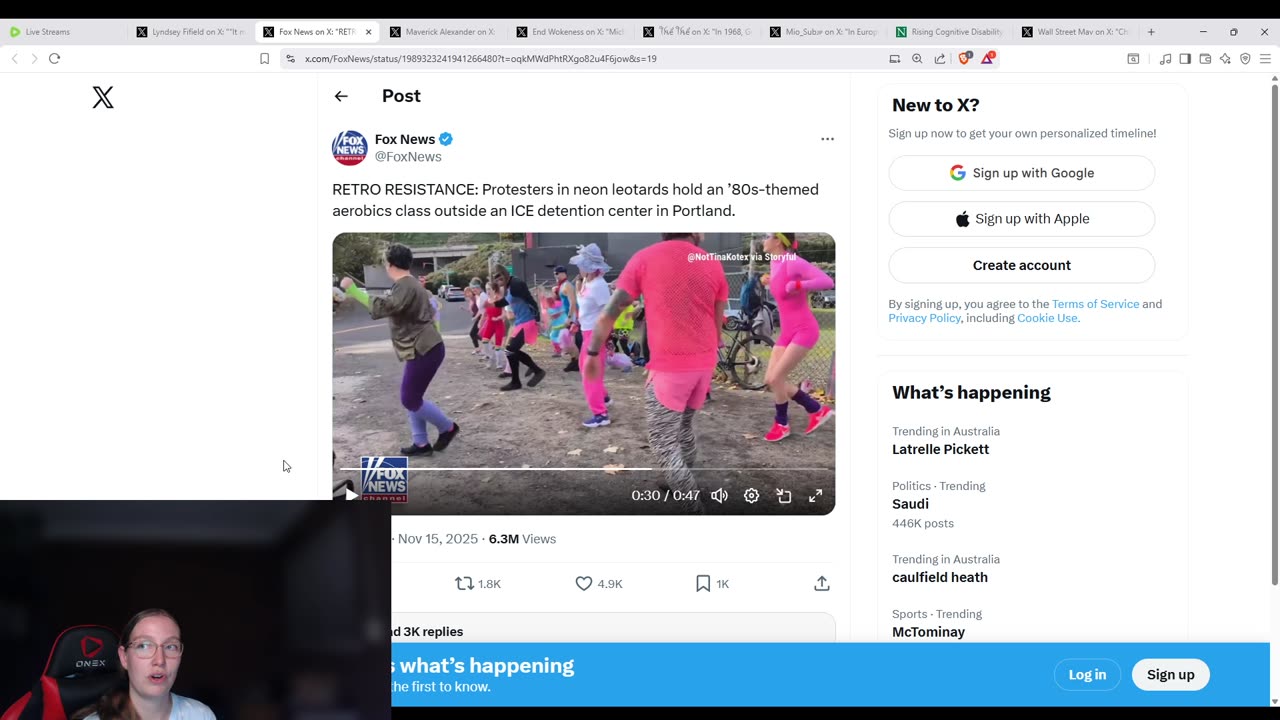Open the Brave VPN shield icon
The image size is (1280, 720).
[1245, 58]
